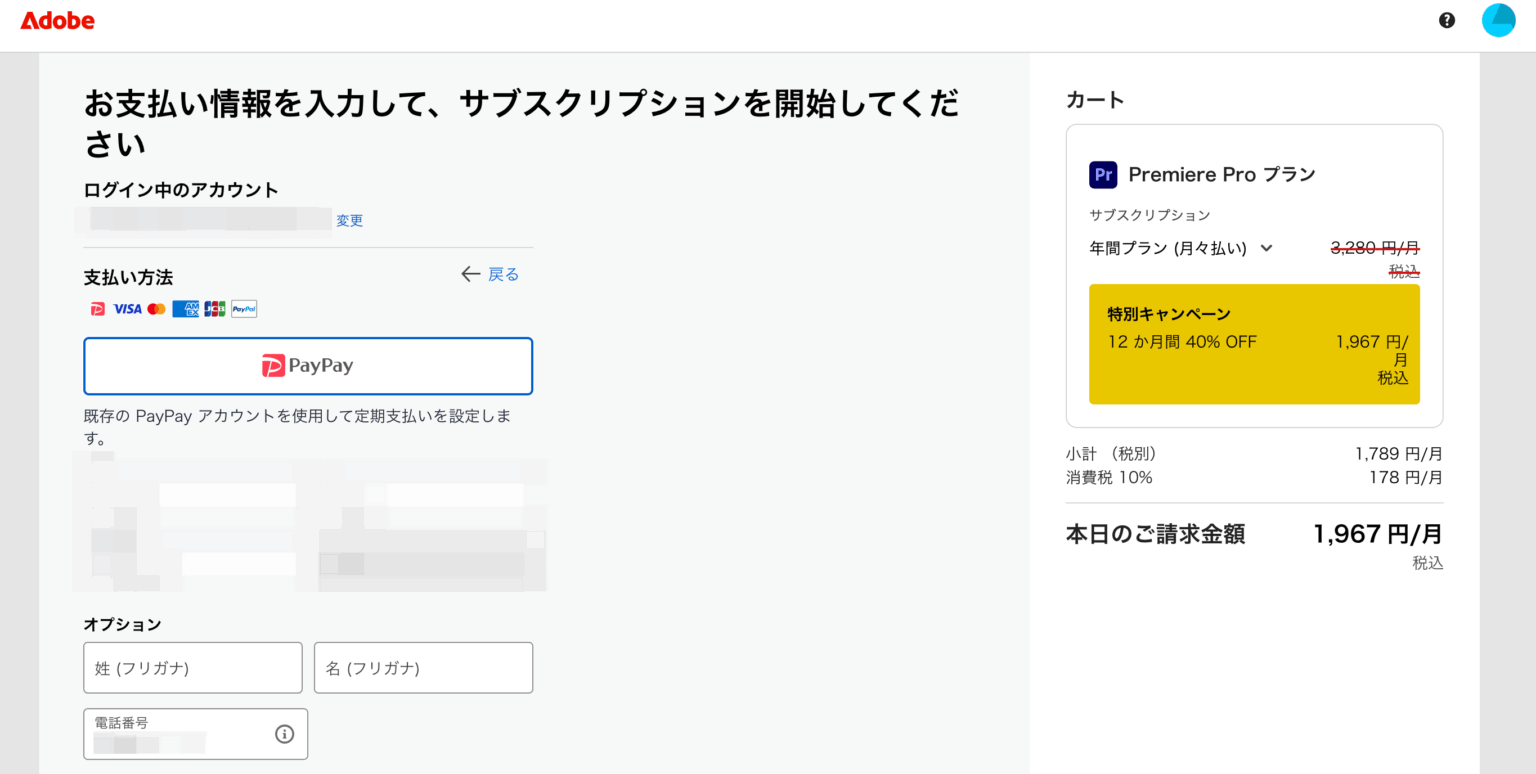Screen dimensions: 1536x774
Task: Open the help icon in the header
Action: click(x=1446, y=19)
